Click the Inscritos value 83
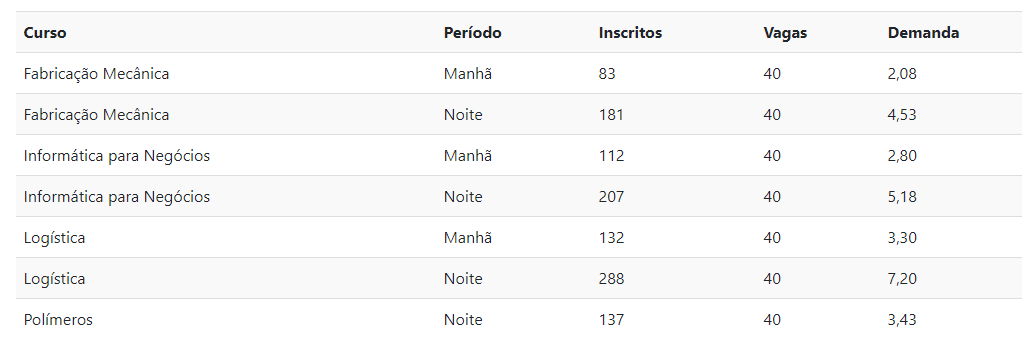This screenshot has width=1022, height=361. pyautogui.click(x=607, y=74)
